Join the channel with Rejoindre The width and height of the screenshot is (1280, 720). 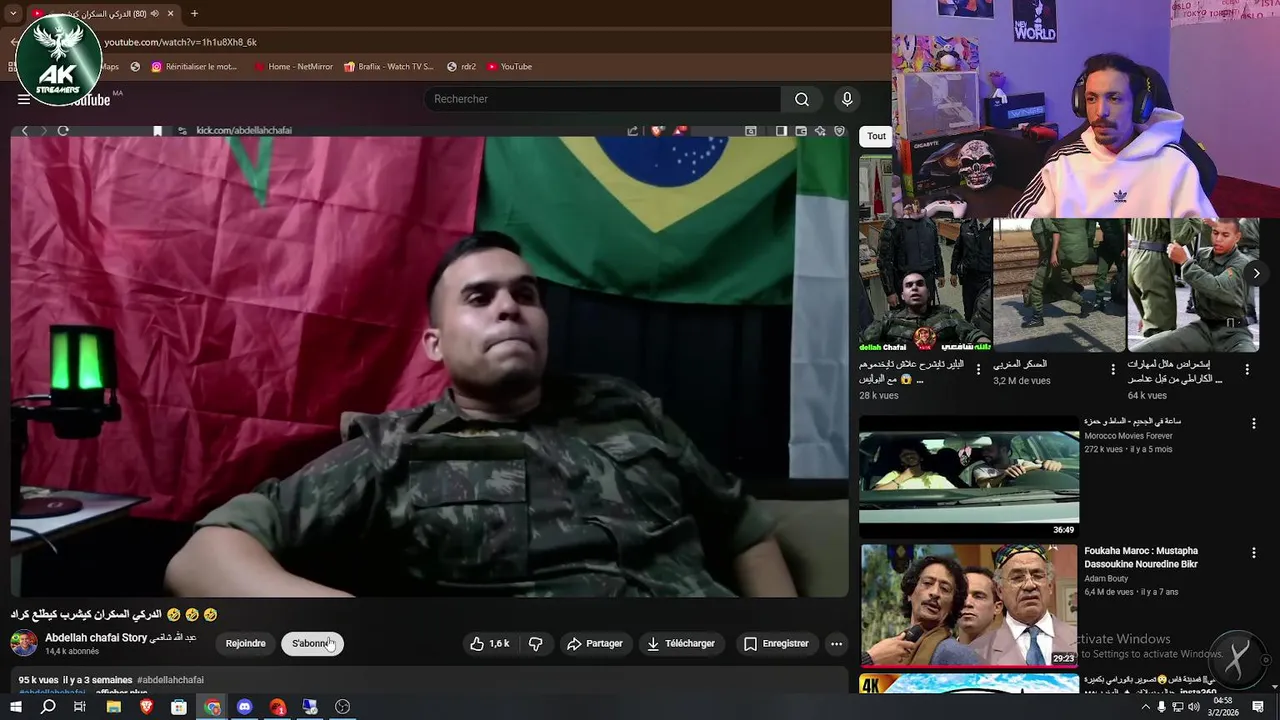click(x=246, y=644)
